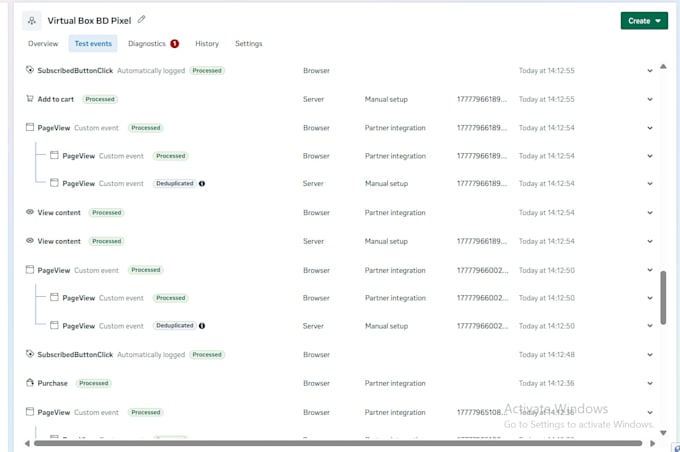
Task: Click 'Automatically logged' in SubscribedButtonClick 14:12:55 row
Action: click(151, 71)
